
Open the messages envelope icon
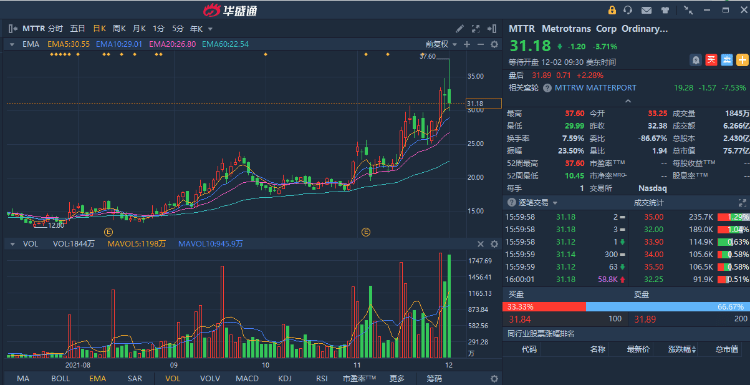coord(647,10)
